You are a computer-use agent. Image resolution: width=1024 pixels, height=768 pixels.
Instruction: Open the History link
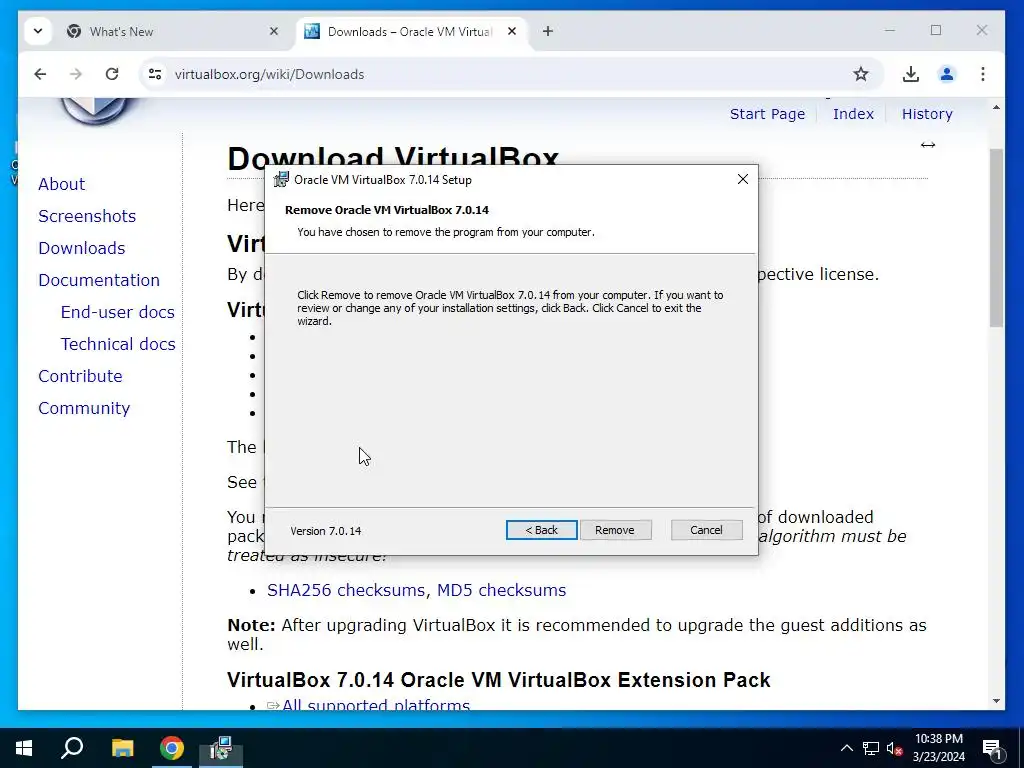(927, 114)
